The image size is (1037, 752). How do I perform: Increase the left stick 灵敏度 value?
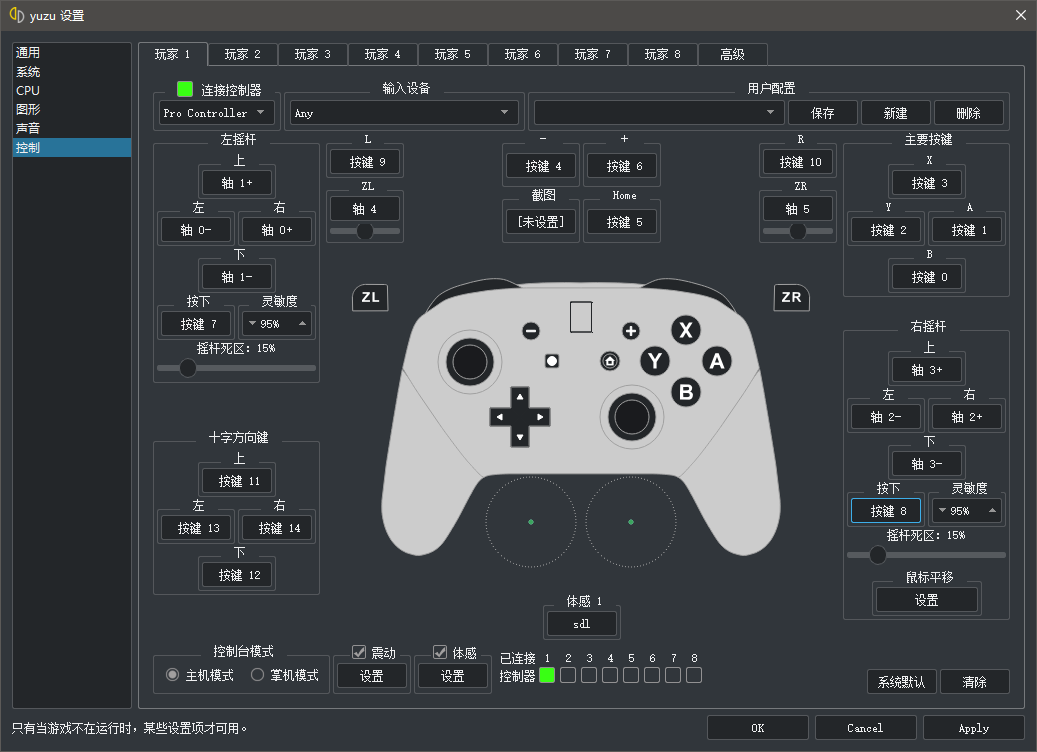pyautogui.click(x=302, y=323)
